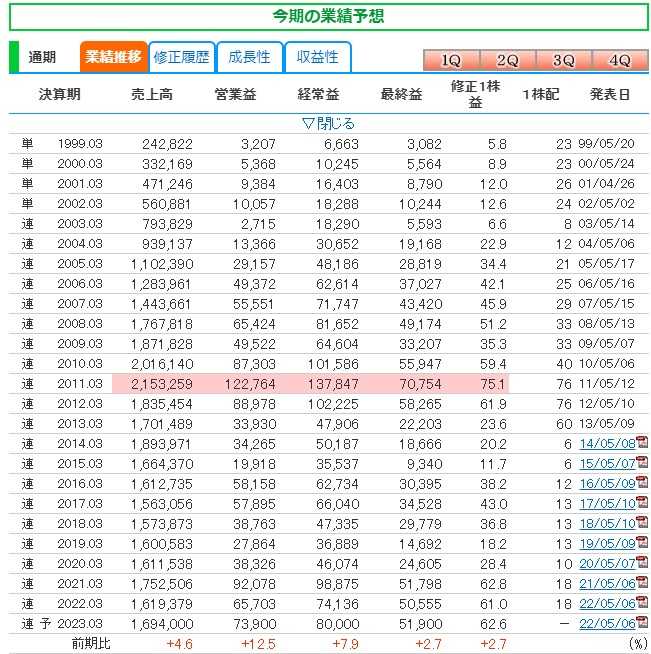Select highlighted ordinary profit 137,847
Screen dimensions: 651x654
point(333,384)
